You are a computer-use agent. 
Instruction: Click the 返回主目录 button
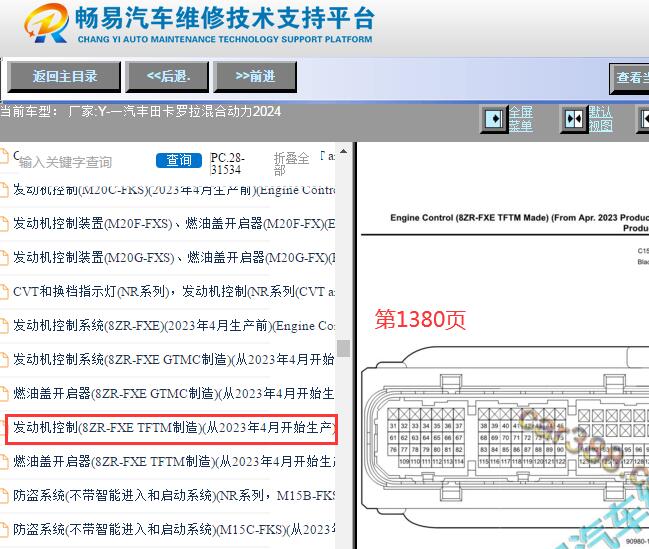coord(64,77)
